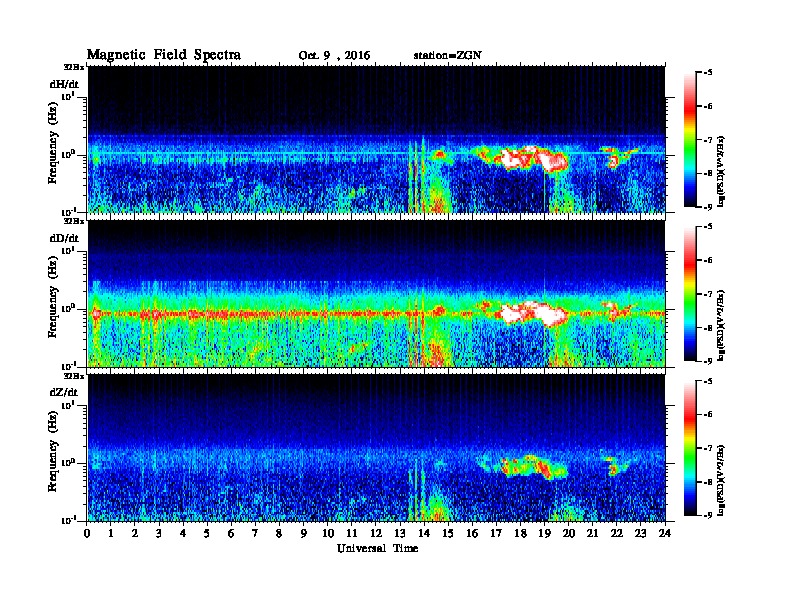The height and width of the screenshot is (612, 792).
Task: Click the 10⁻¹ frequency tick on dZ/dt panel
Action: point(68,520)
